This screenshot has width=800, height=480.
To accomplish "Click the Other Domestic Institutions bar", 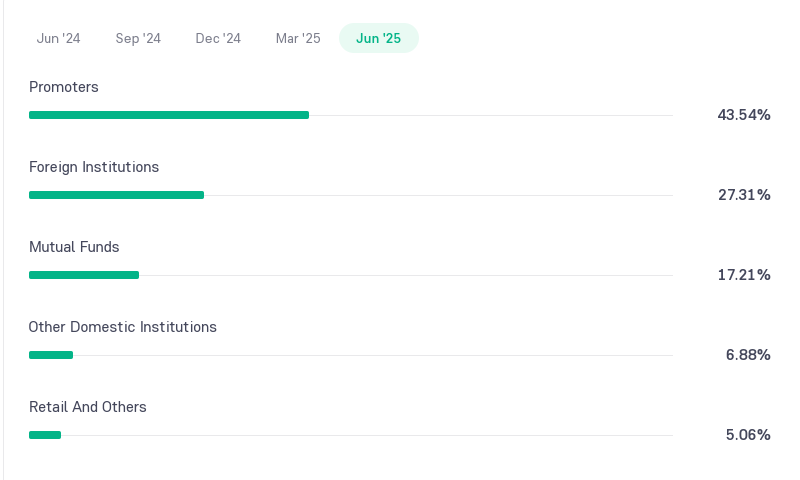I will pyautogui.click(x=51, y=355).
